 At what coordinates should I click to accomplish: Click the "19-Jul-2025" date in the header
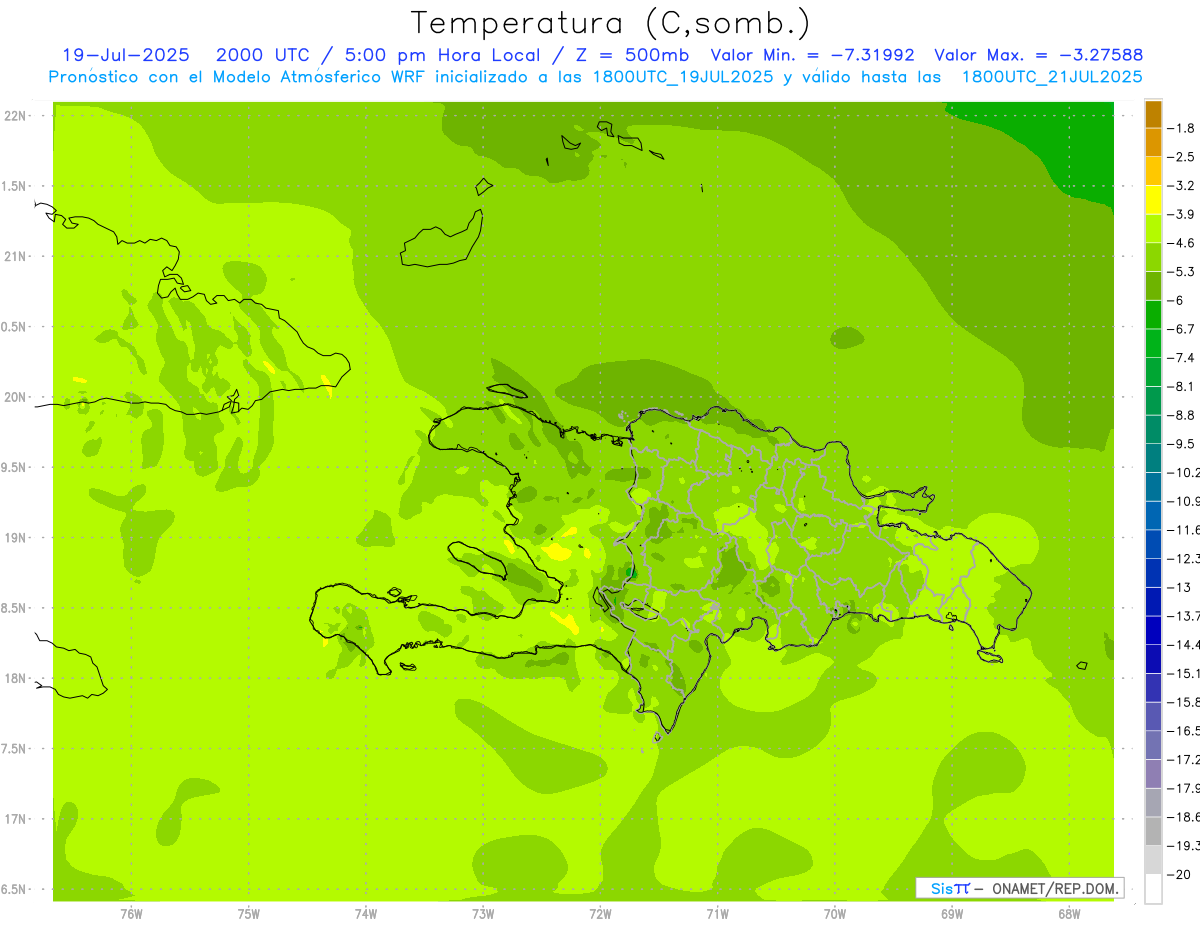tap(126, 55)
